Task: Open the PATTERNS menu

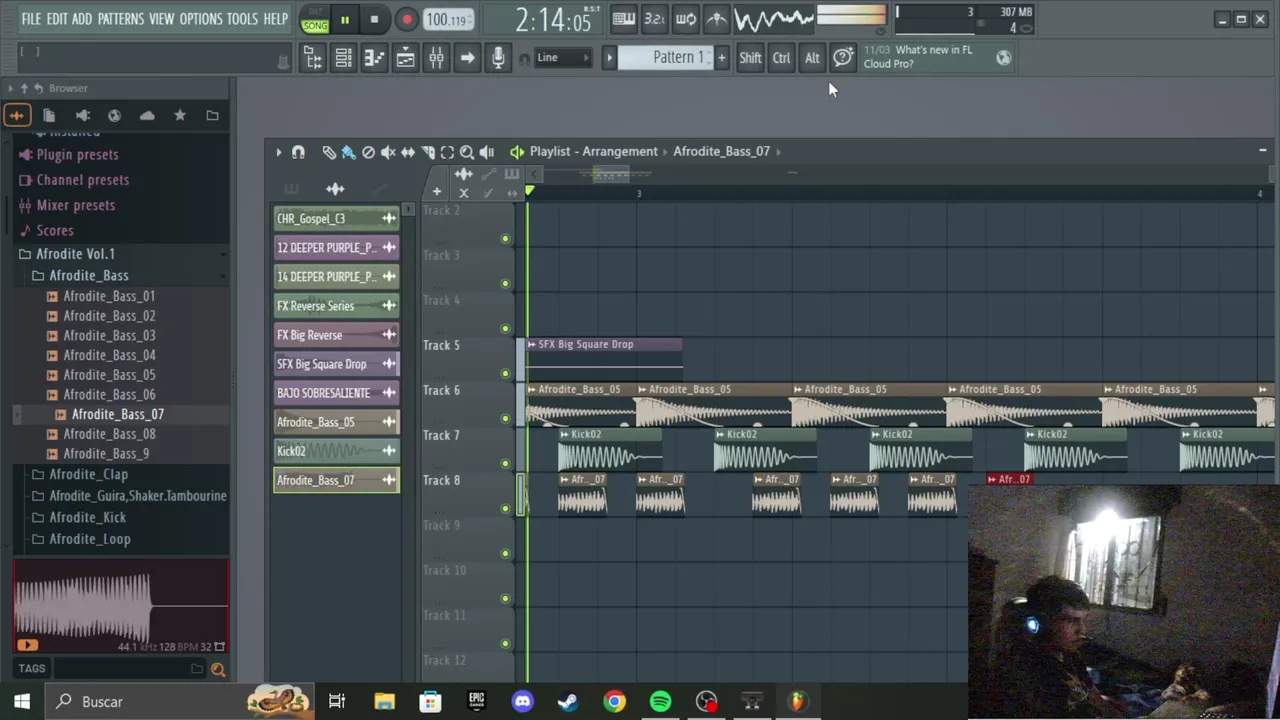Action: 121,19
